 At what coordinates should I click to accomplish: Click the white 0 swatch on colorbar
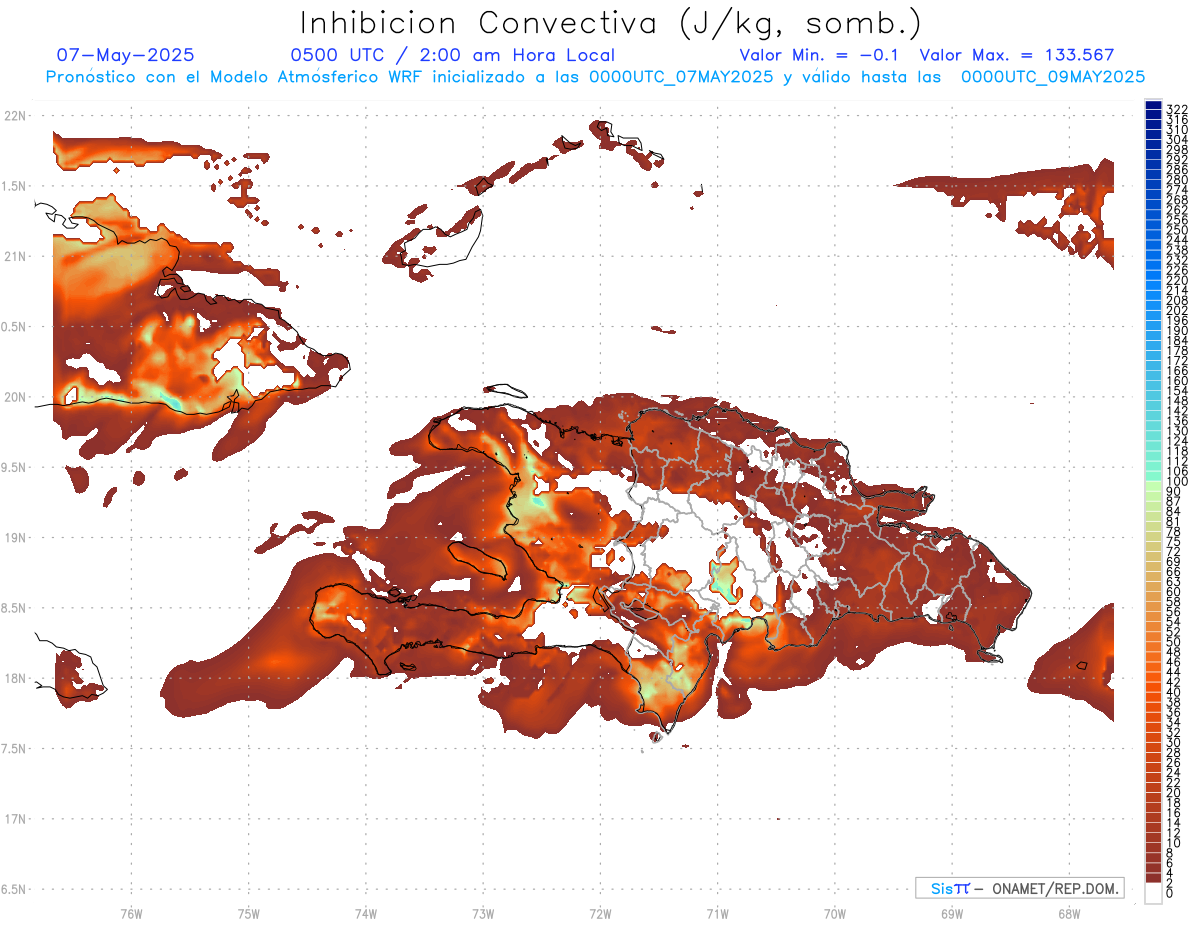click(x=1153, y=893)
